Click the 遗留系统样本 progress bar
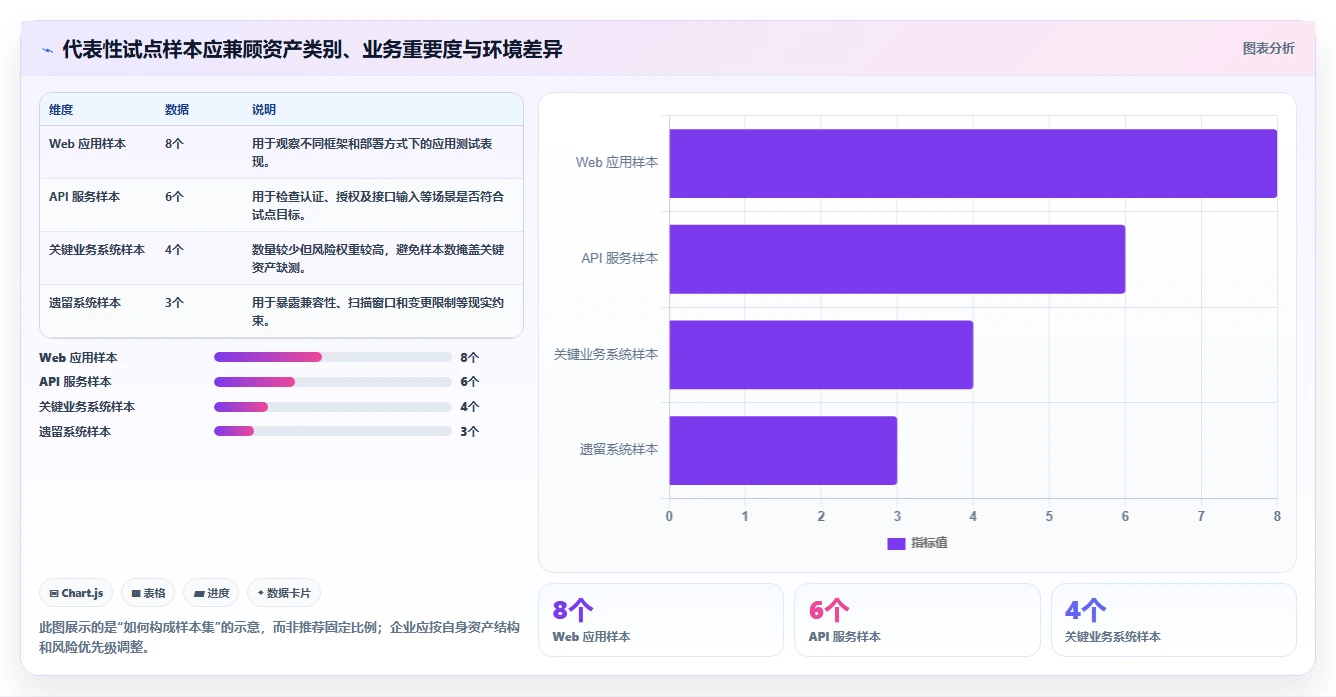Screen dimensions: 1336x697 click(333, 431)
